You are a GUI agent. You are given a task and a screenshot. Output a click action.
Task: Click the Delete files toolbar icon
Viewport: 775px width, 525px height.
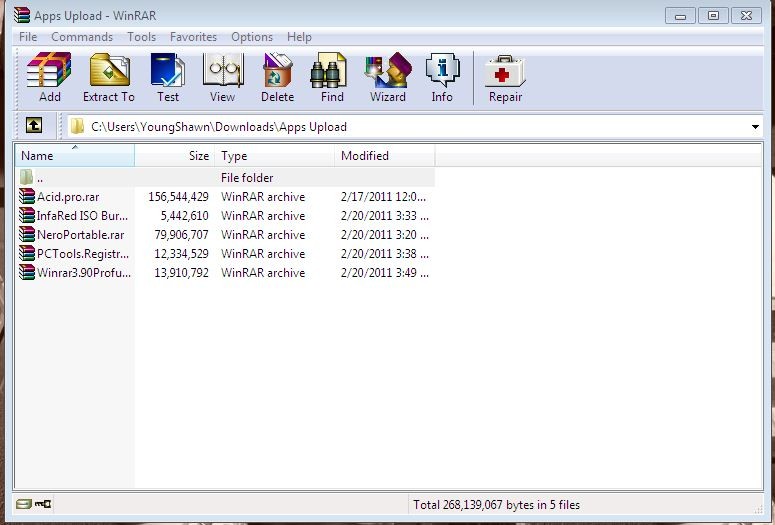[x=277, y=78]
